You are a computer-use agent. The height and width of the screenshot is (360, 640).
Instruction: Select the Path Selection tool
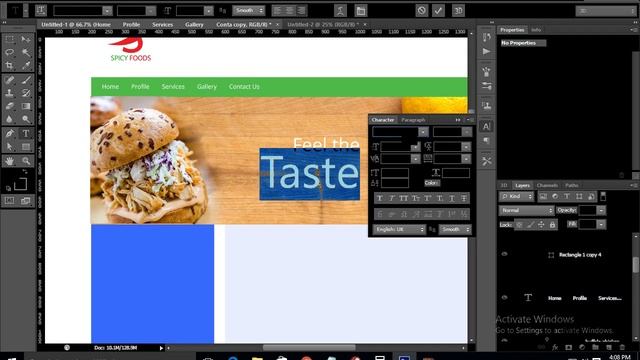click(9, 147)
